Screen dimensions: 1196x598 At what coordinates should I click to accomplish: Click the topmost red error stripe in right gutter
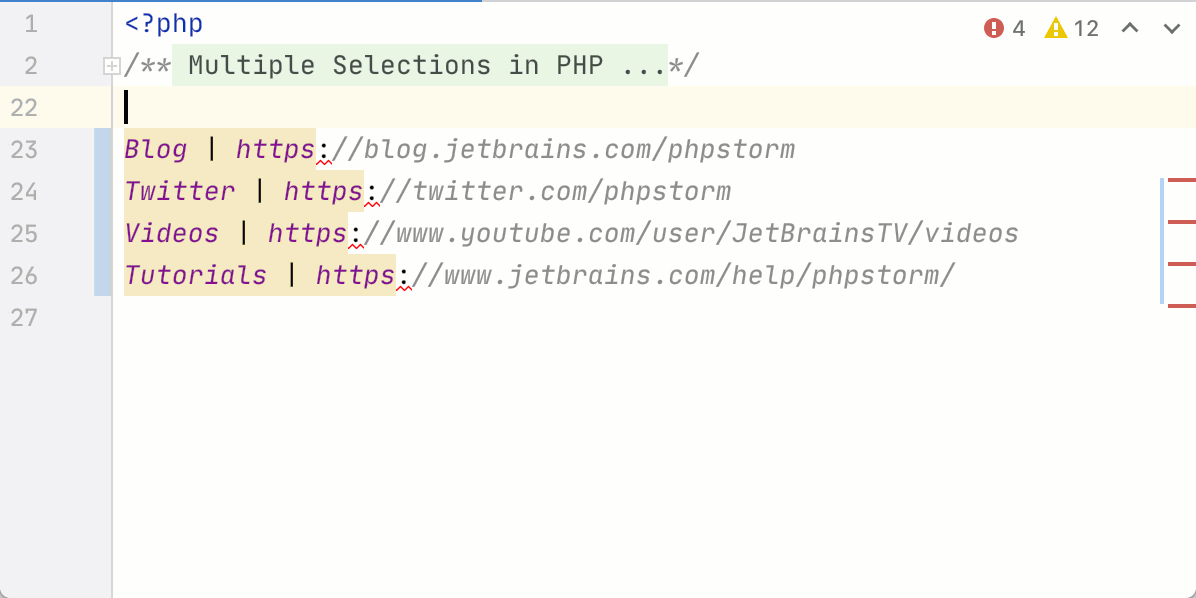click(x=1183, y=181)
